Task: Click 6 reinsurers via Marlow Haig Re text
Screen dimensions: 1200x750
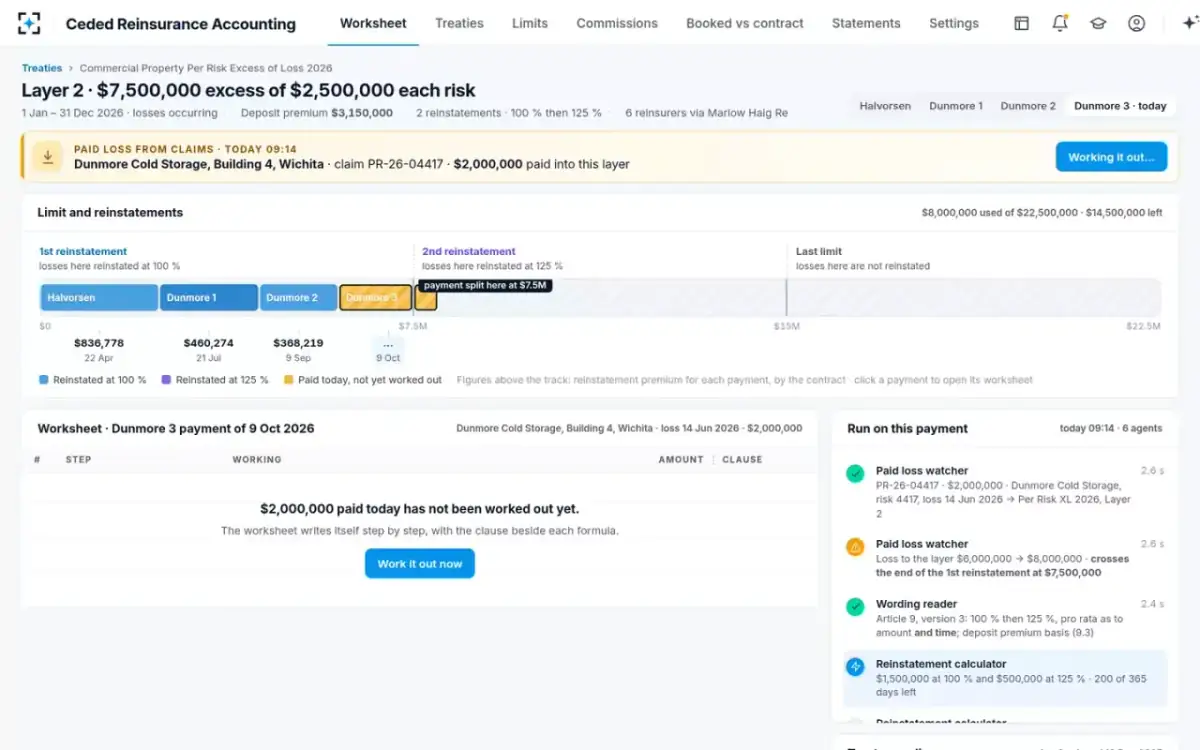Action: 706,113
